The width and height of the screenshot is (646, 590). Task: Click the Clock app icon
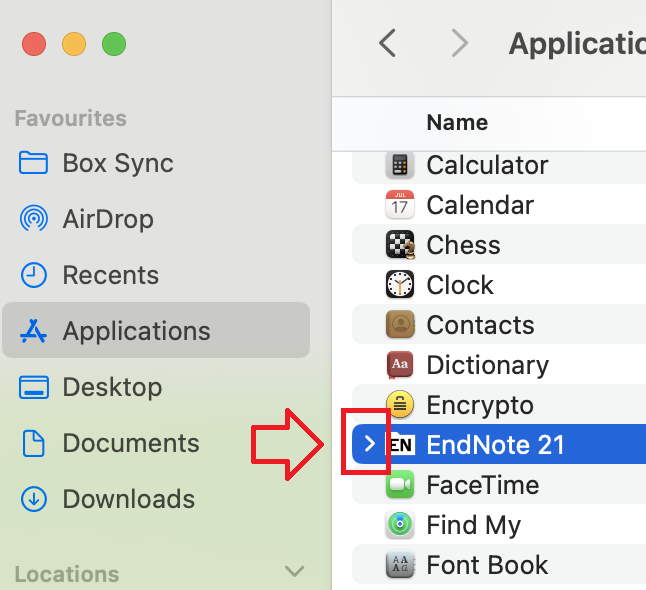click(x=400, y=285)
